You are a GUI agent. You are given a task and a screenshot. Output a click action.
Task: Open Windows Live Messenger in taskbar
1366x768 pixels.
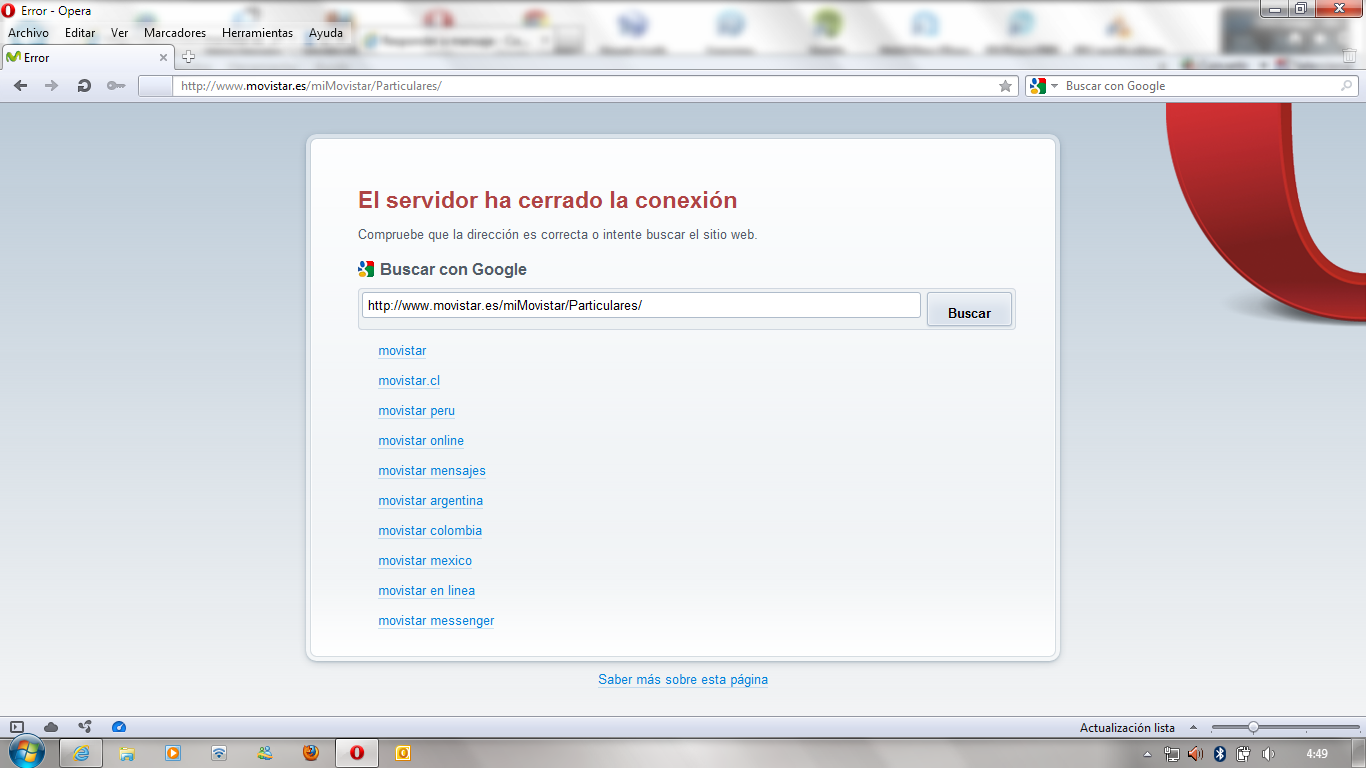point(265,753)
